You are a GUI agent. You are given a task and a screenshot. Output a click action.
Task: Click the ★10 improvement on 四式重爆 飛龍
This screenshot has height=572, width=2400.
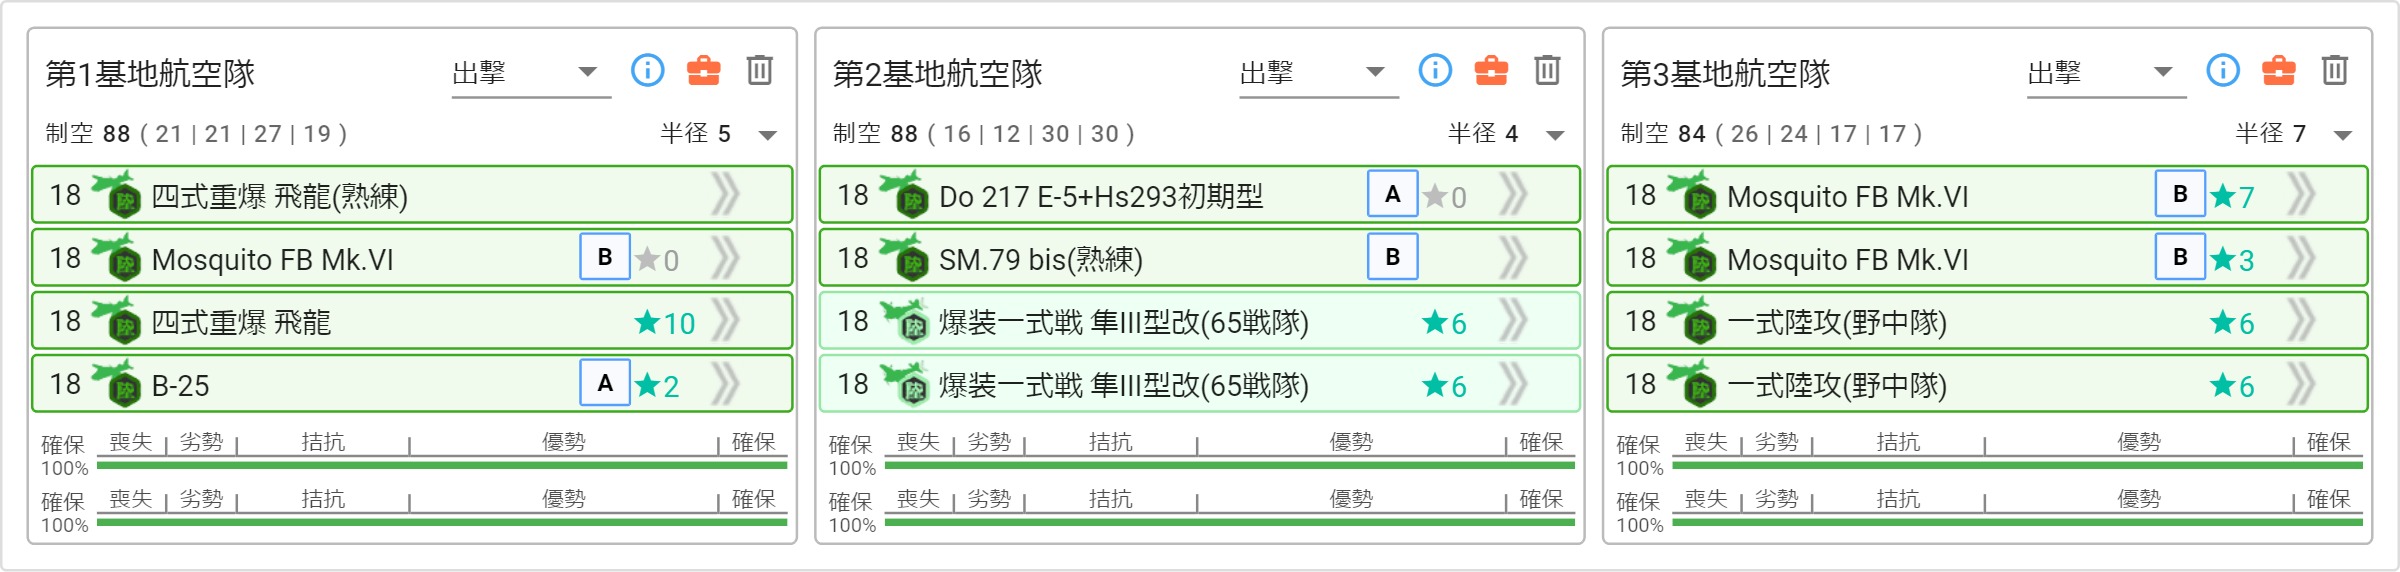click(x=666, y=323)
